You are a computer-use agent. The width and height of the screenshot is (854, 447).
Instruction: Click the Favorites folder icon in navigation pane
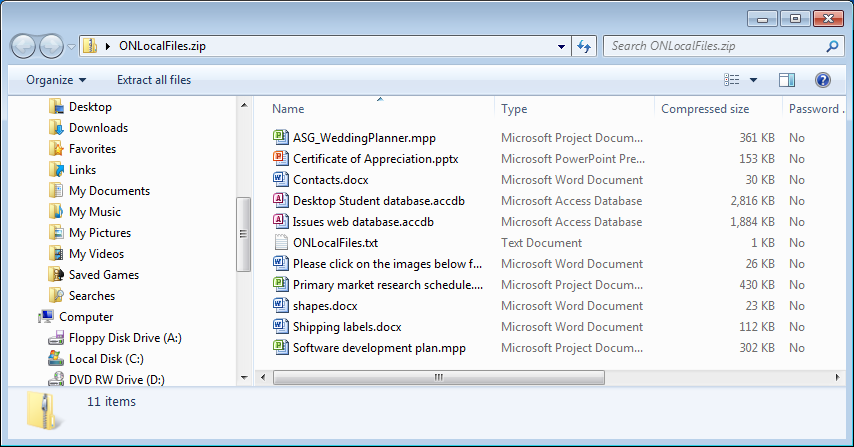pyautogui.click(x=56, y=149)
